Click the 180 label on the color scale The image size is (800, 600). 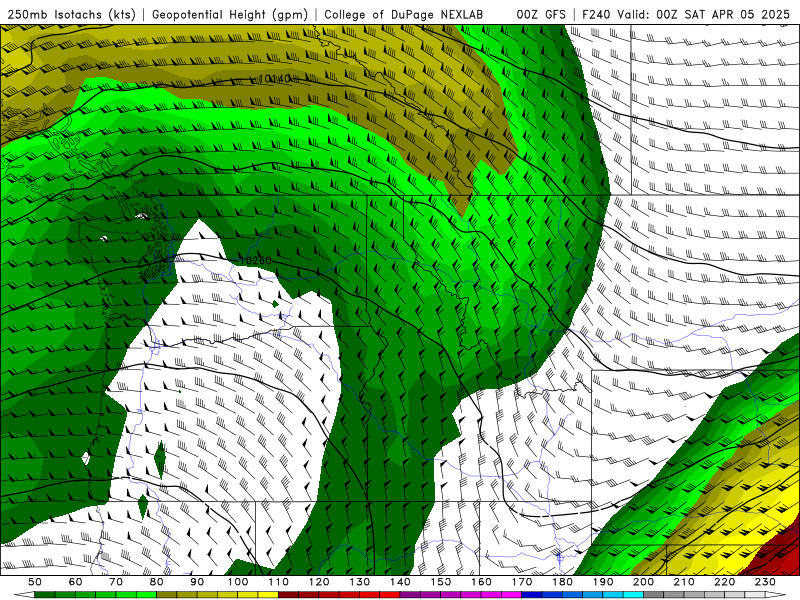click(x=562, y=582)
